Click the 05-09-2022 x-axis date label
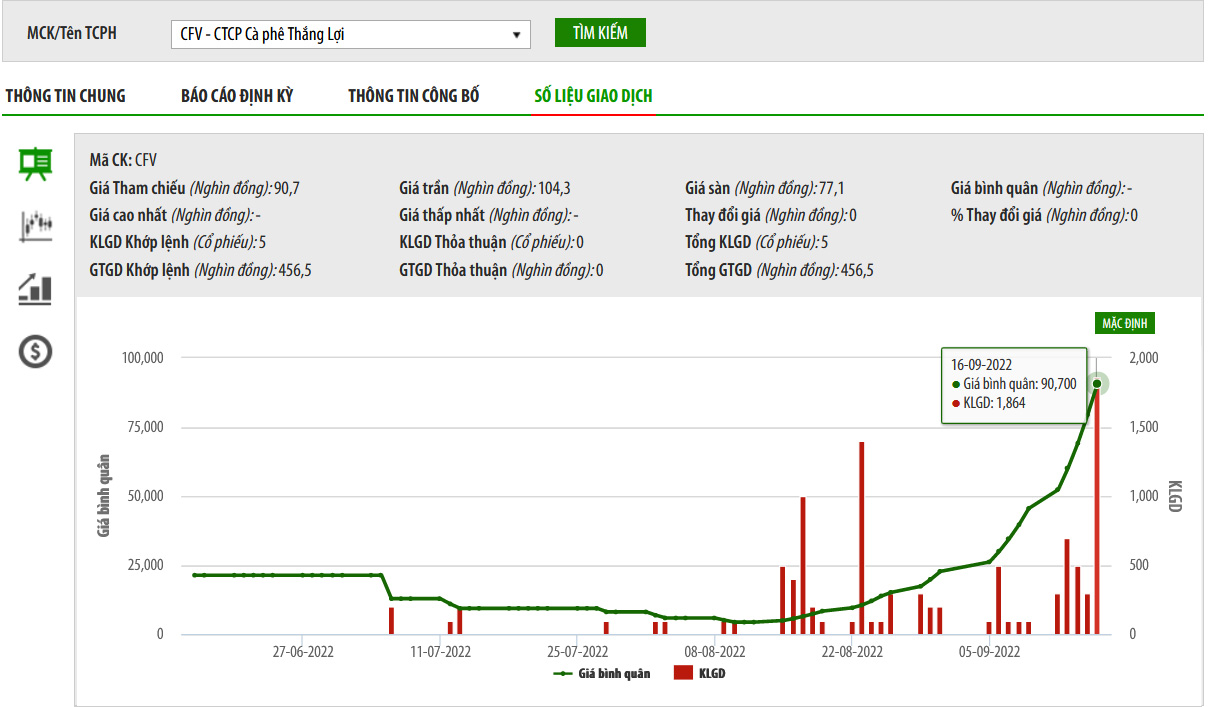This screenshot has height=707, width=1210. [989, 652]
